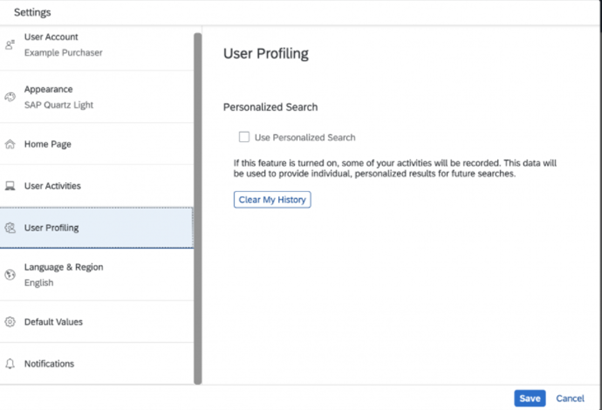
Task: Click the Appearance palette icon
Action: click(x=10, y=97)
